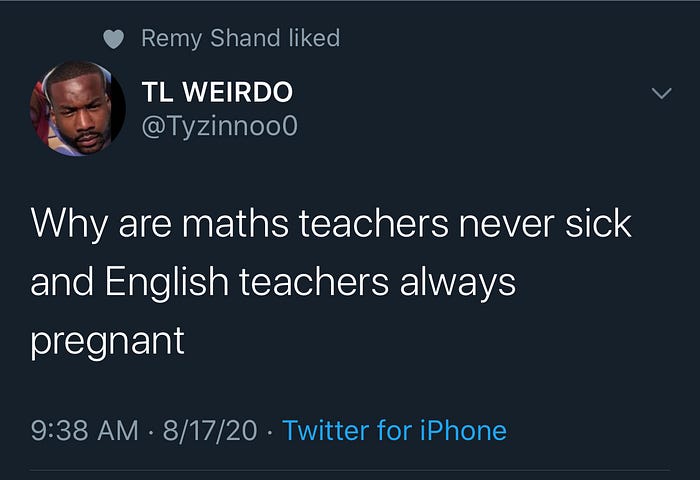Open TL WEIRDO's profile picture
Viewport: 700px width, 480px height.
point(78,109)
